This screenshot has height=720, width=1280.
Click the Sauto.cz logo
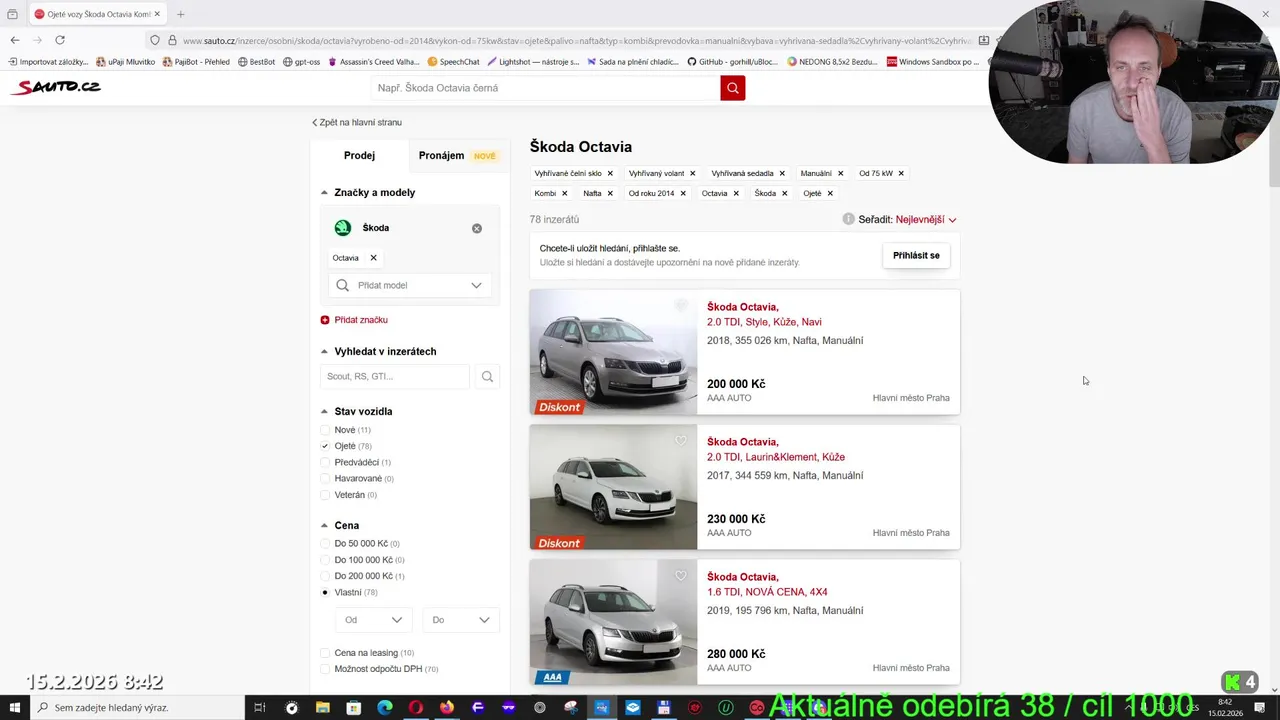pos(56,87)
